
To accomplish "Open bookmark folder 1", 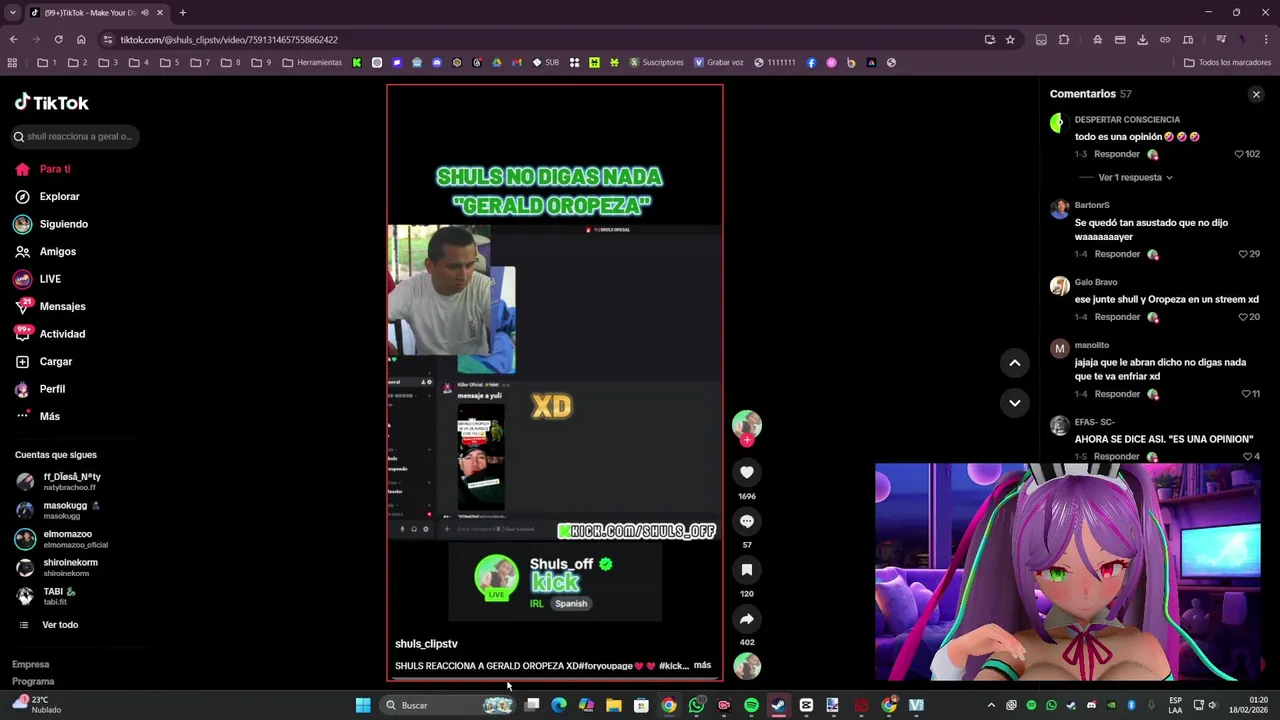I will coord(48,62).
